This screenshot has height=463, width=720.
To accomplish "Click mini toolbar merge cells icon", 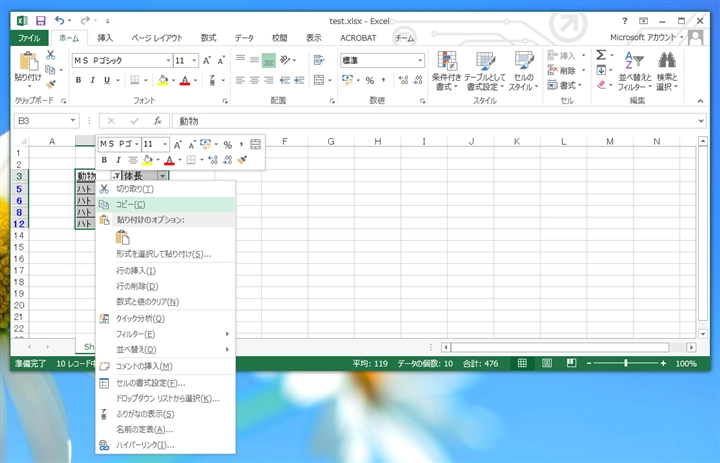I will click(255, 144).
